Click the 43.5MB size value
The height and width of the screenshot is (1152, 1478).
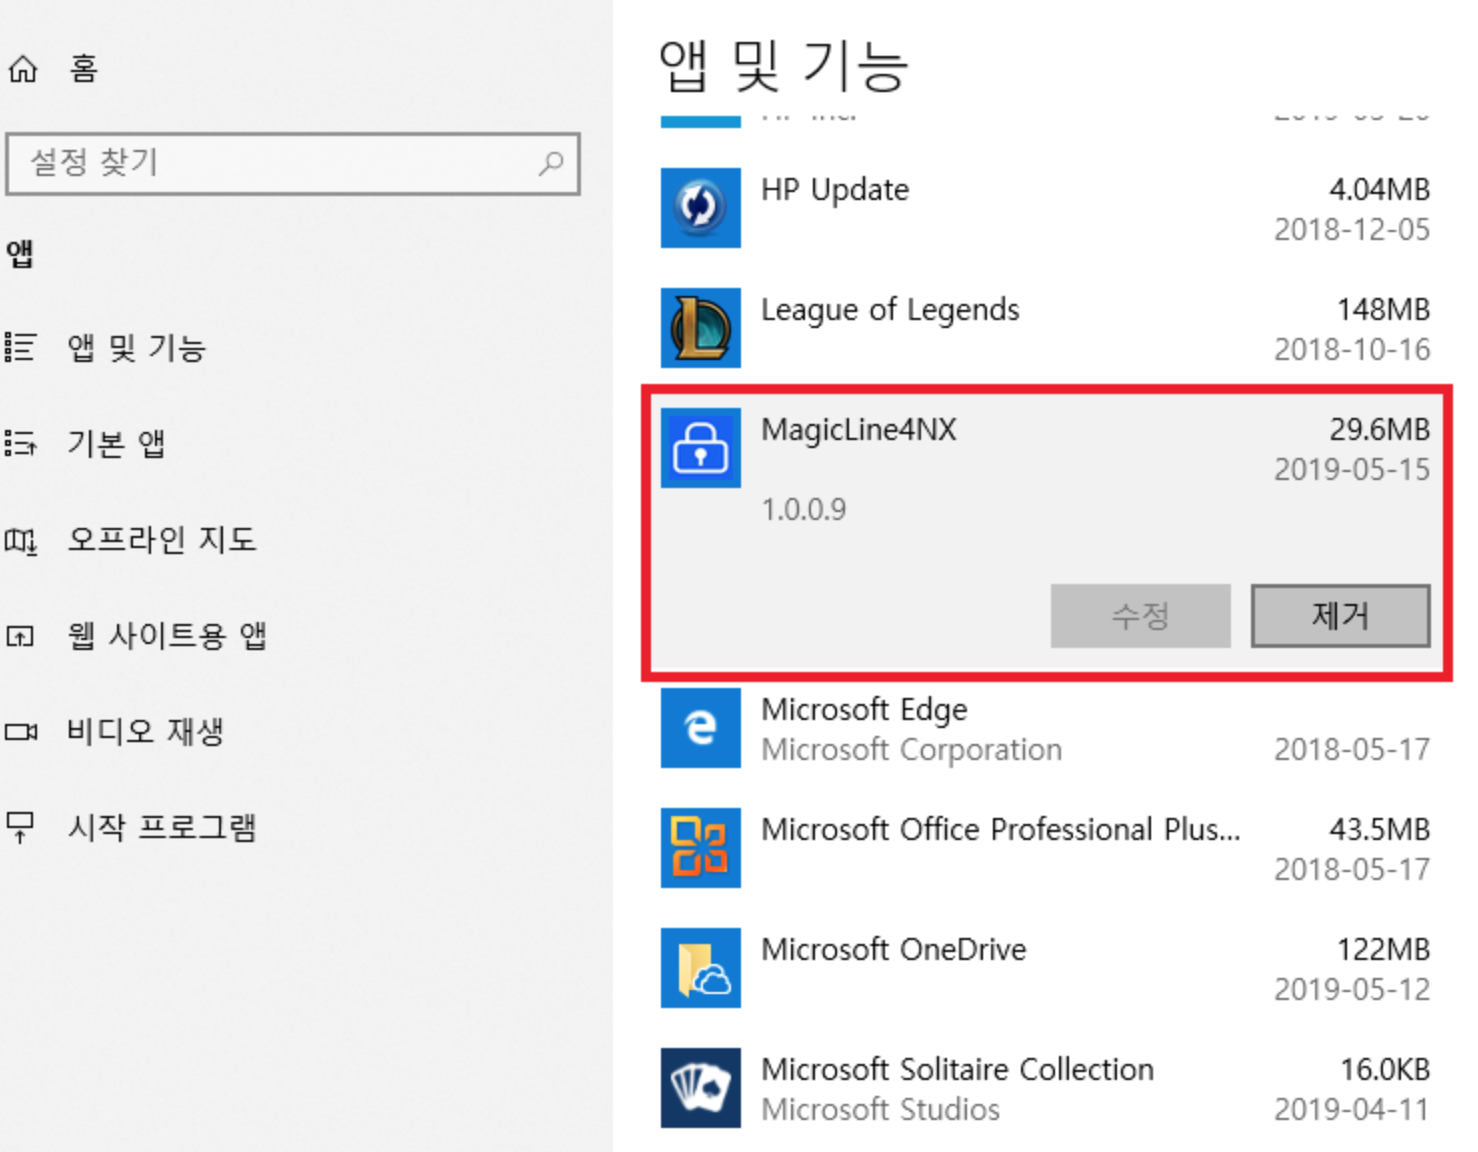(x=1380, y=830)
